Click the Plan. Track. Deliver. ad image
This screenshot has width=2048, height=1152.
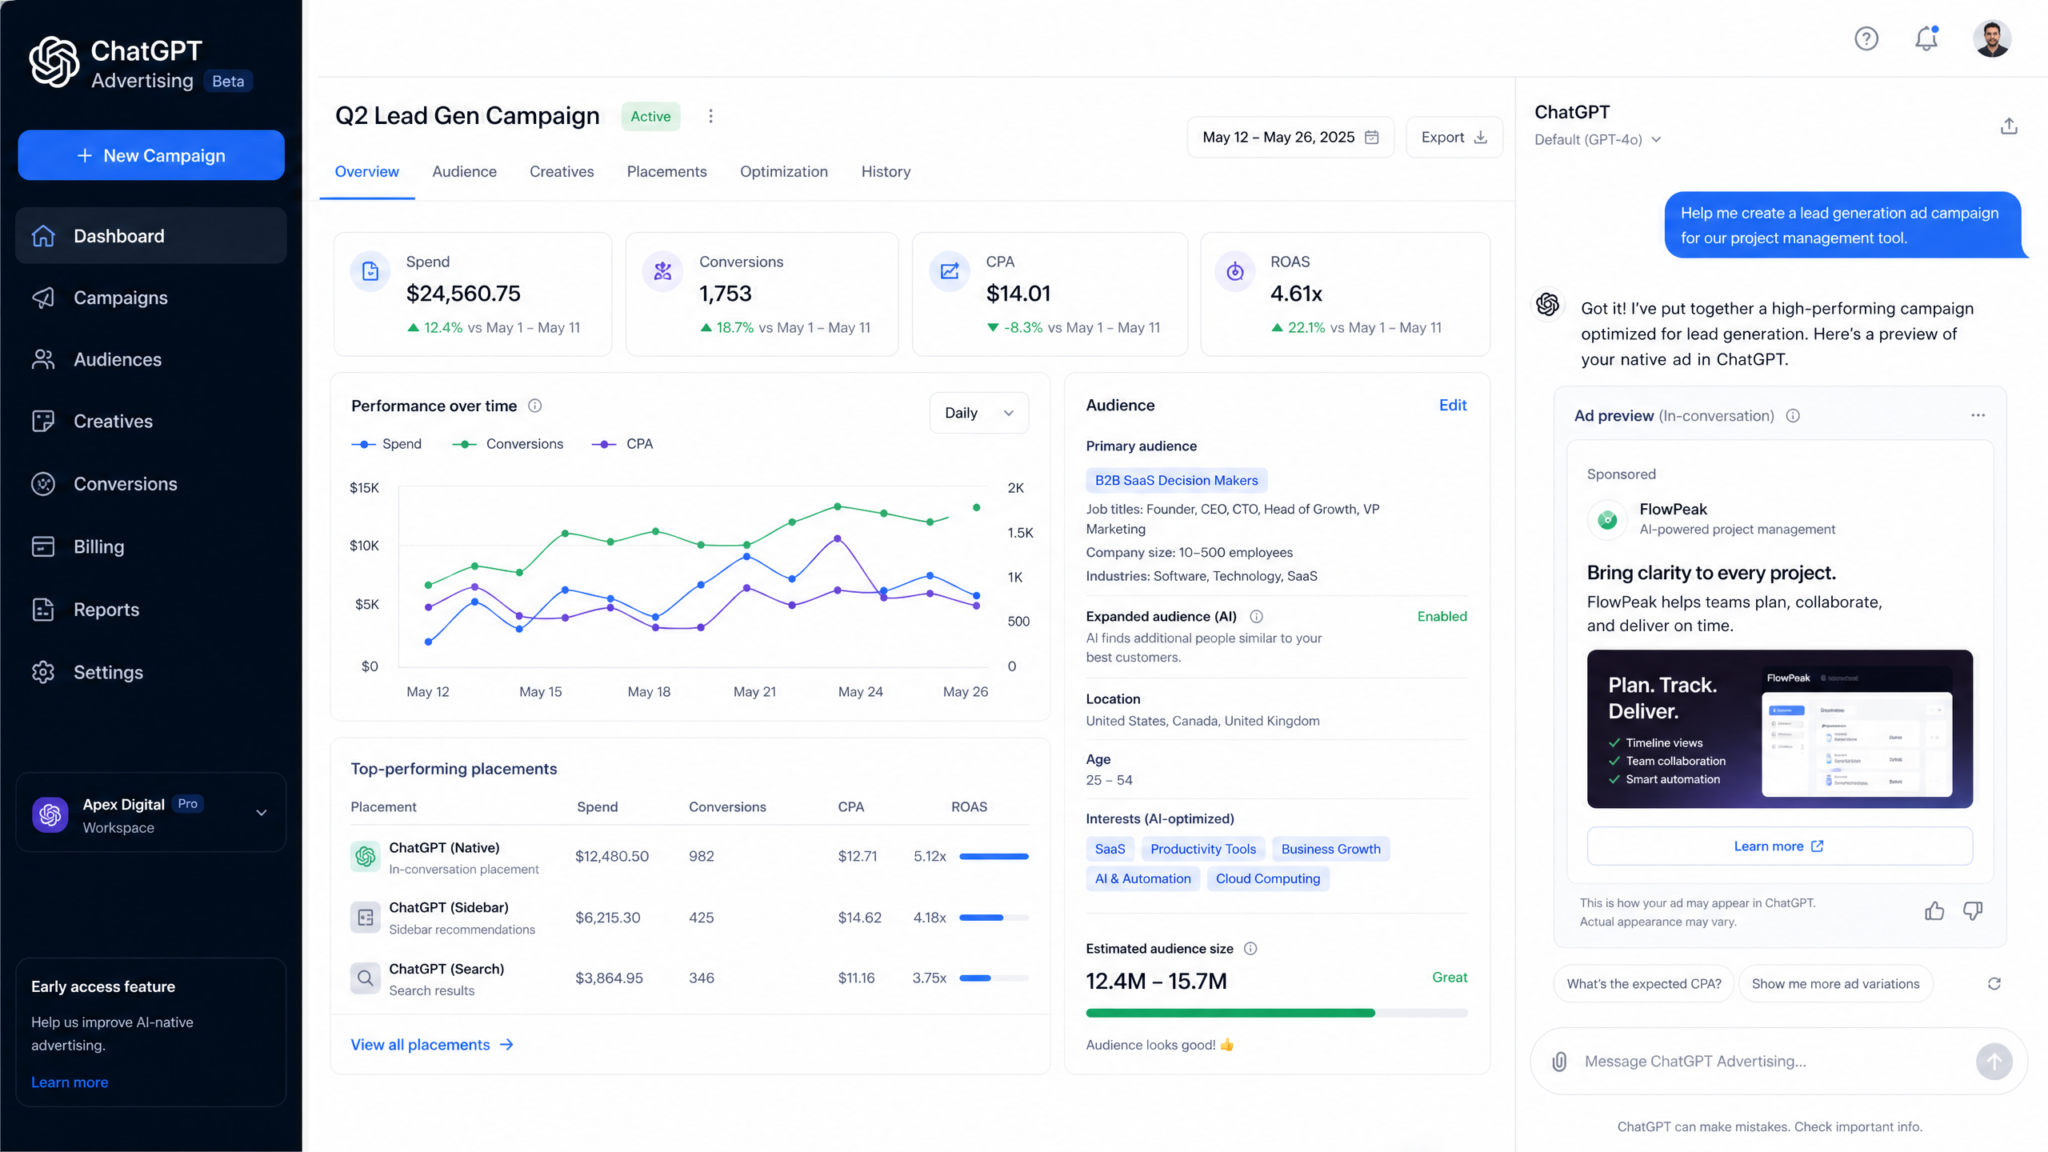tap(1779, 729)
